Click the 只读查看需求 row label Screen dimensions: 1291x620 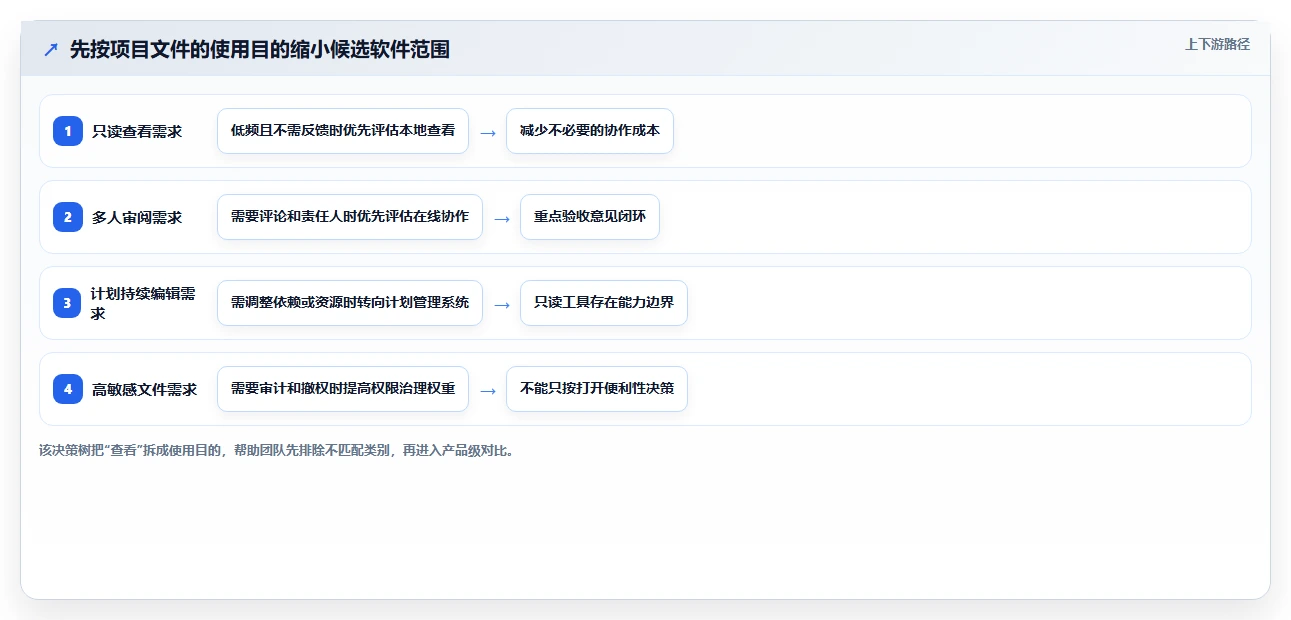137,131
